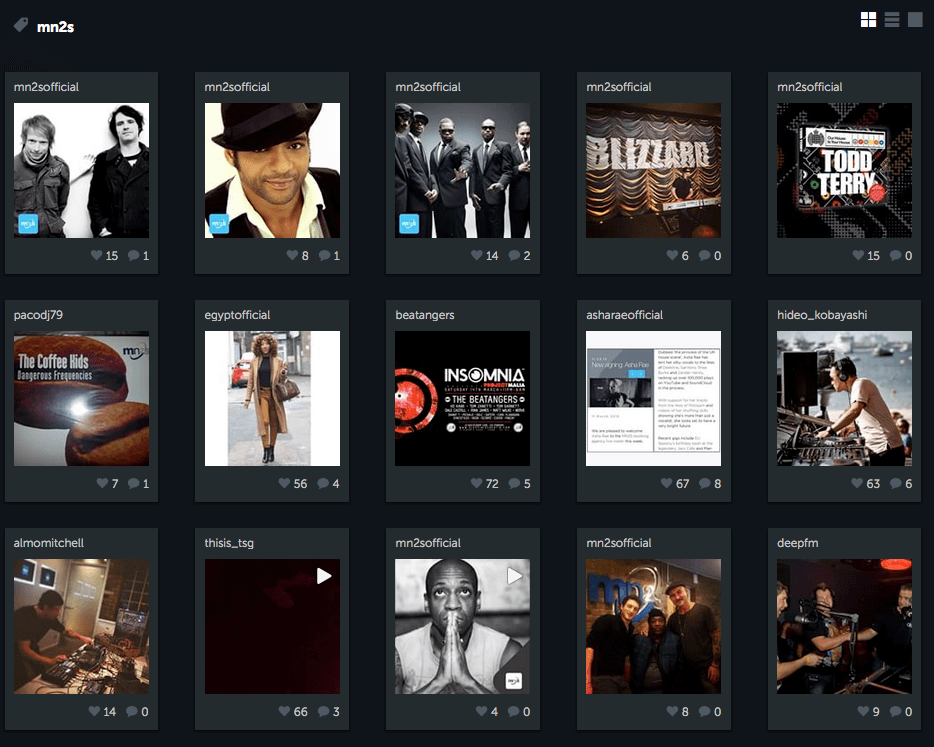Screen dimensions: 934x747
Task: Open comments on the two-men black and white photo
Action: point(133,256)
